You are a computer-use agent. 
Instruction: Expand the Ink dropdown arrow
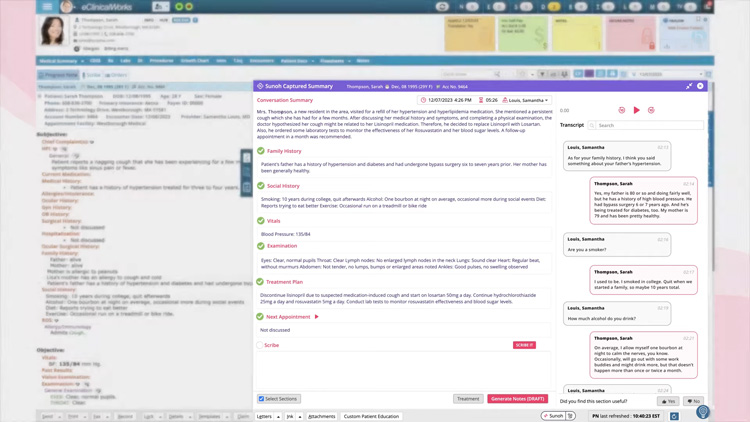pyautogui.click(x=300, y=417)
